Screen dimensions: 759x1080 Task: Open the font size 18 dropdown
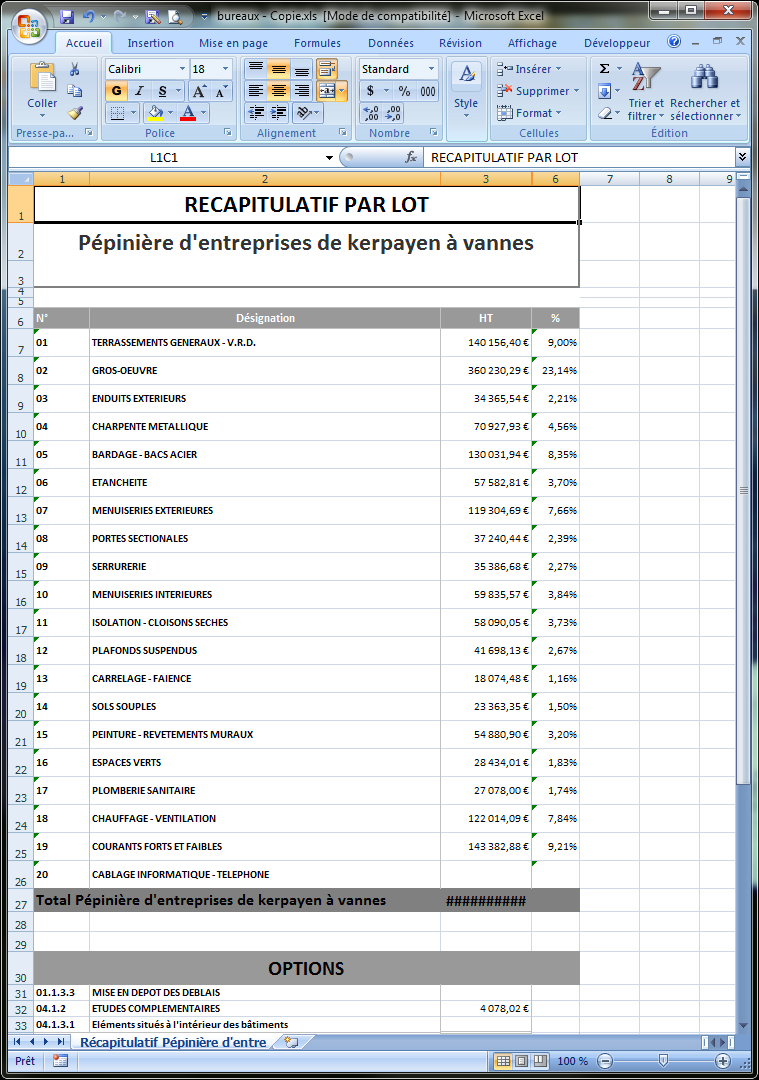[225, 69]
